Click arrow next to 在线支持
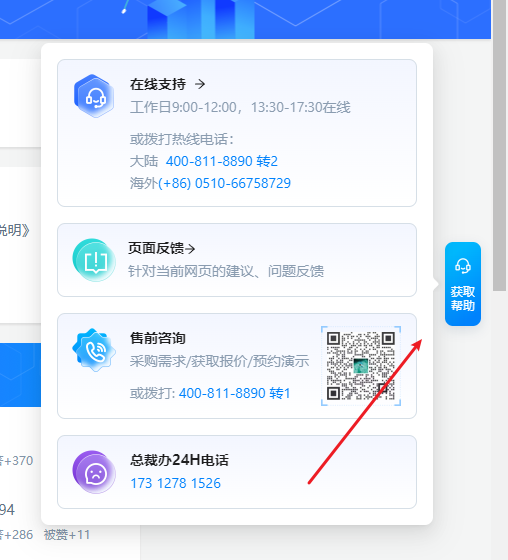The image size is (508, 560). click(200, 84)
